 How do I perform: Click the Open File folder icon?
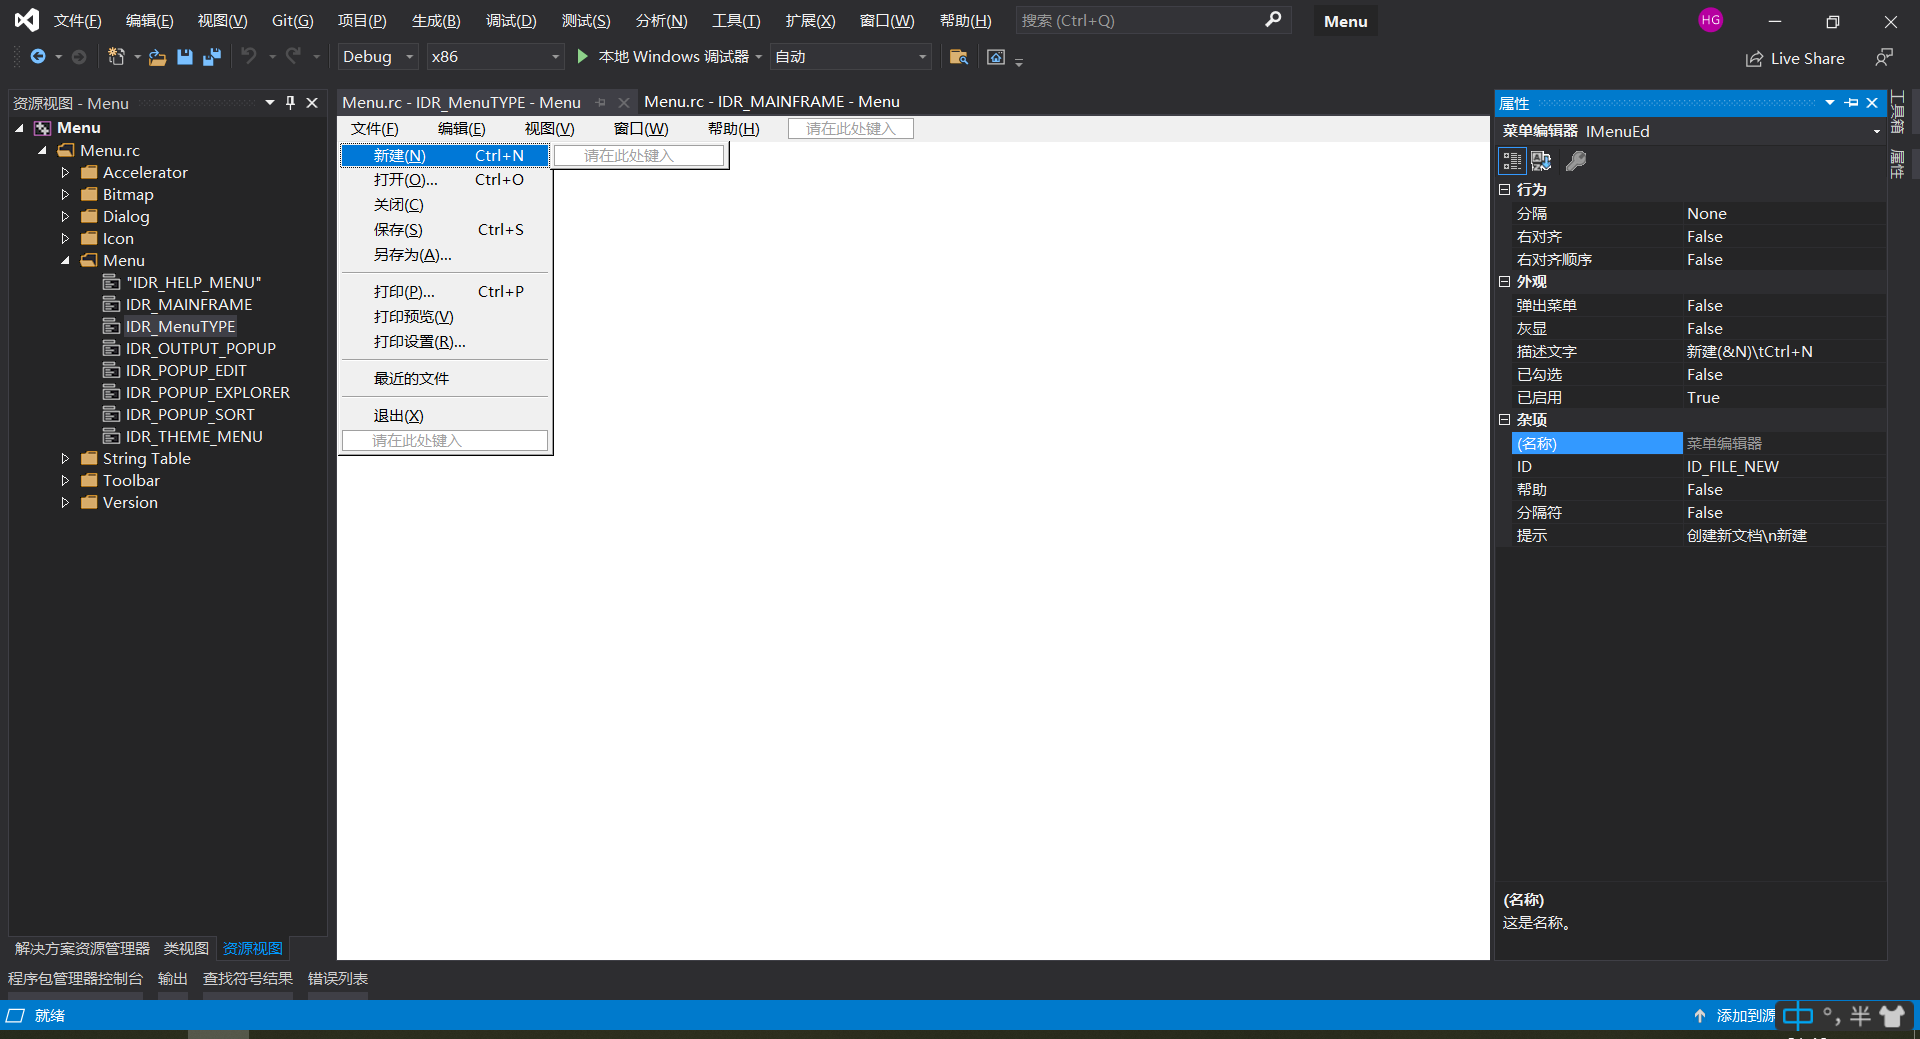point(157,57)
